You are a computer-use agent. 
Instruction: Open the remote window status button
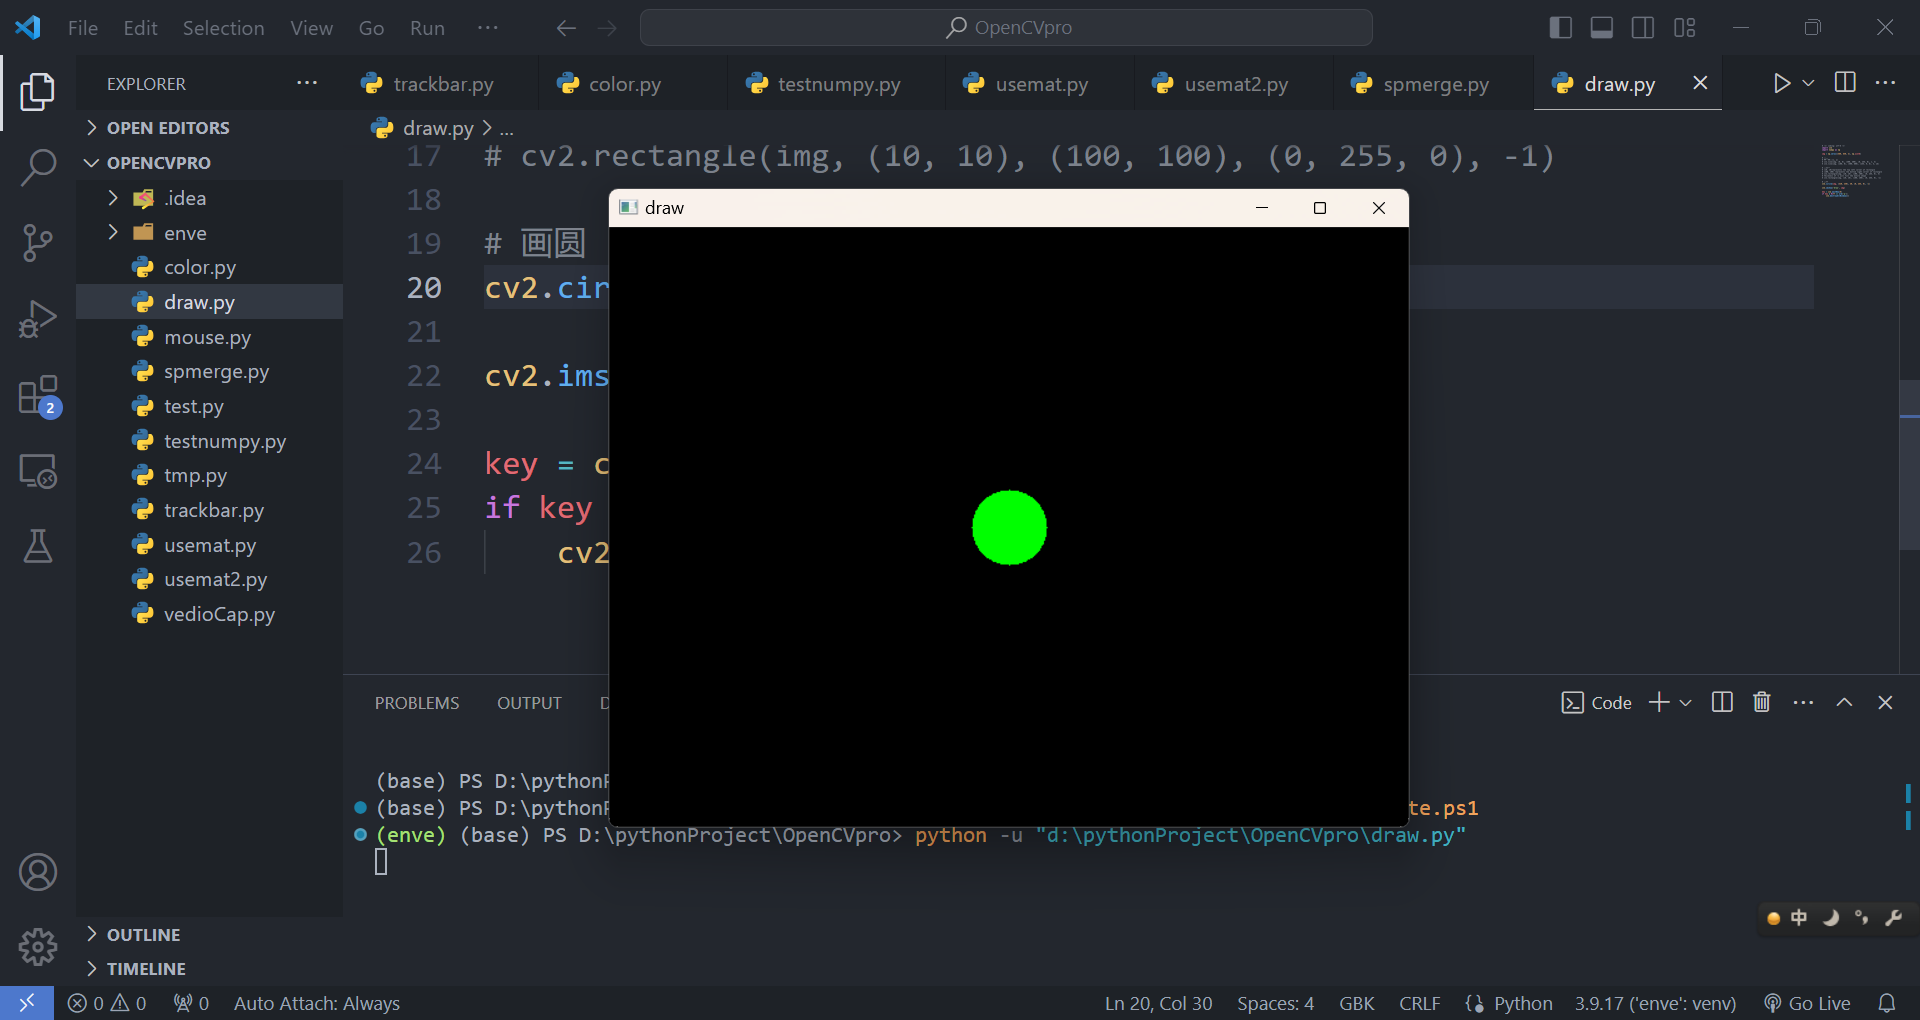pyautogui.click(x=27, y=1002)
